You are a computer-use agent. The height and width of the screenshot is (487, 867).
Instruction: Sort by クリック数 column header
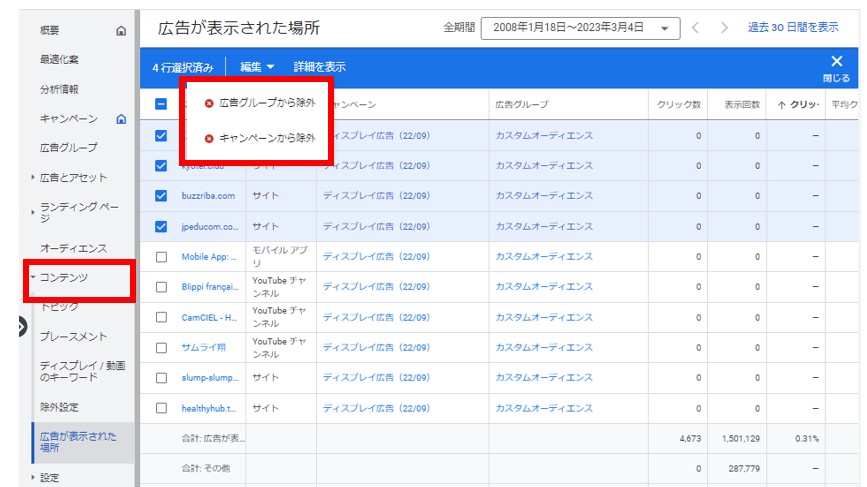(678, 104)
